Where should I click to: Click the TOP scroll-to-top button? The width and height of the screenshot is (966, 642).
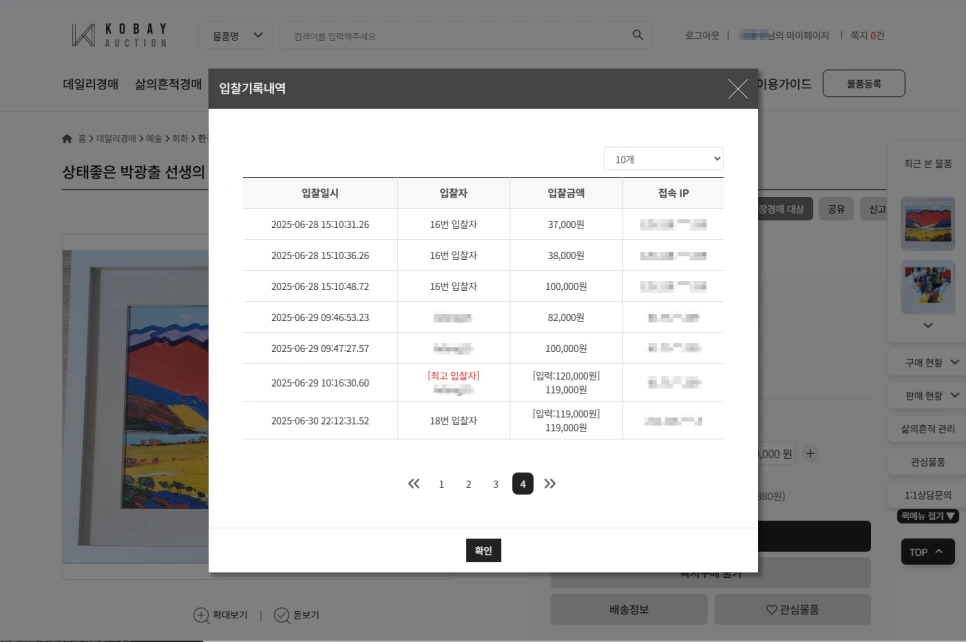[x=928, y=552]
